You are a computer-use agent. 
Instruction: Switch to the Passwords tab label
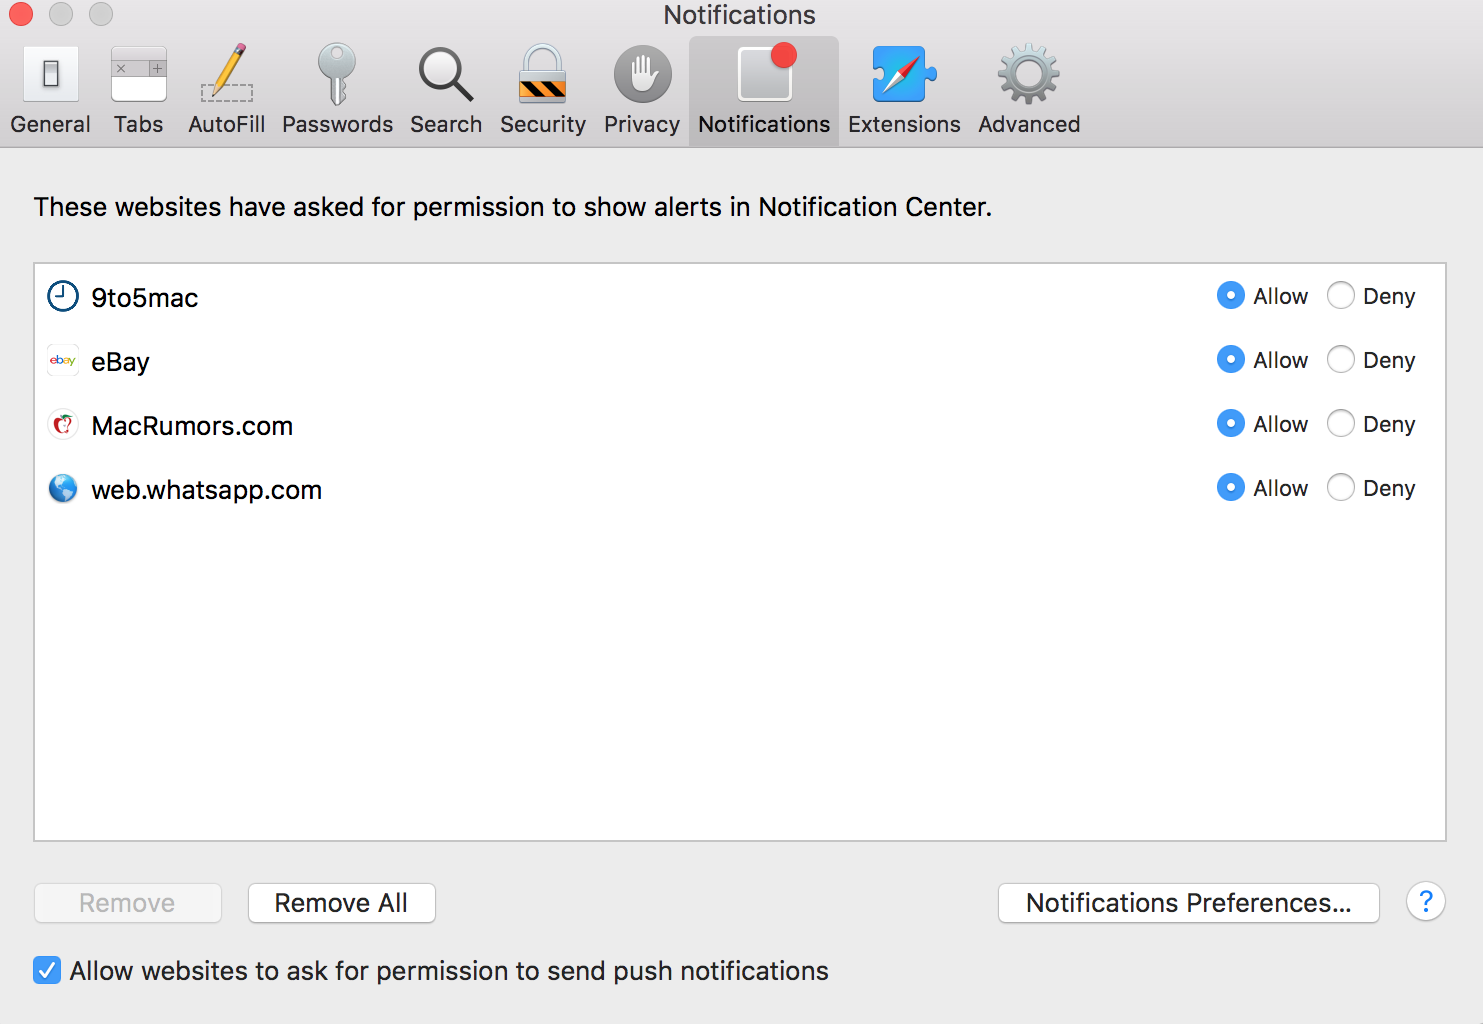pyautogui.click(x=338, y=124)
